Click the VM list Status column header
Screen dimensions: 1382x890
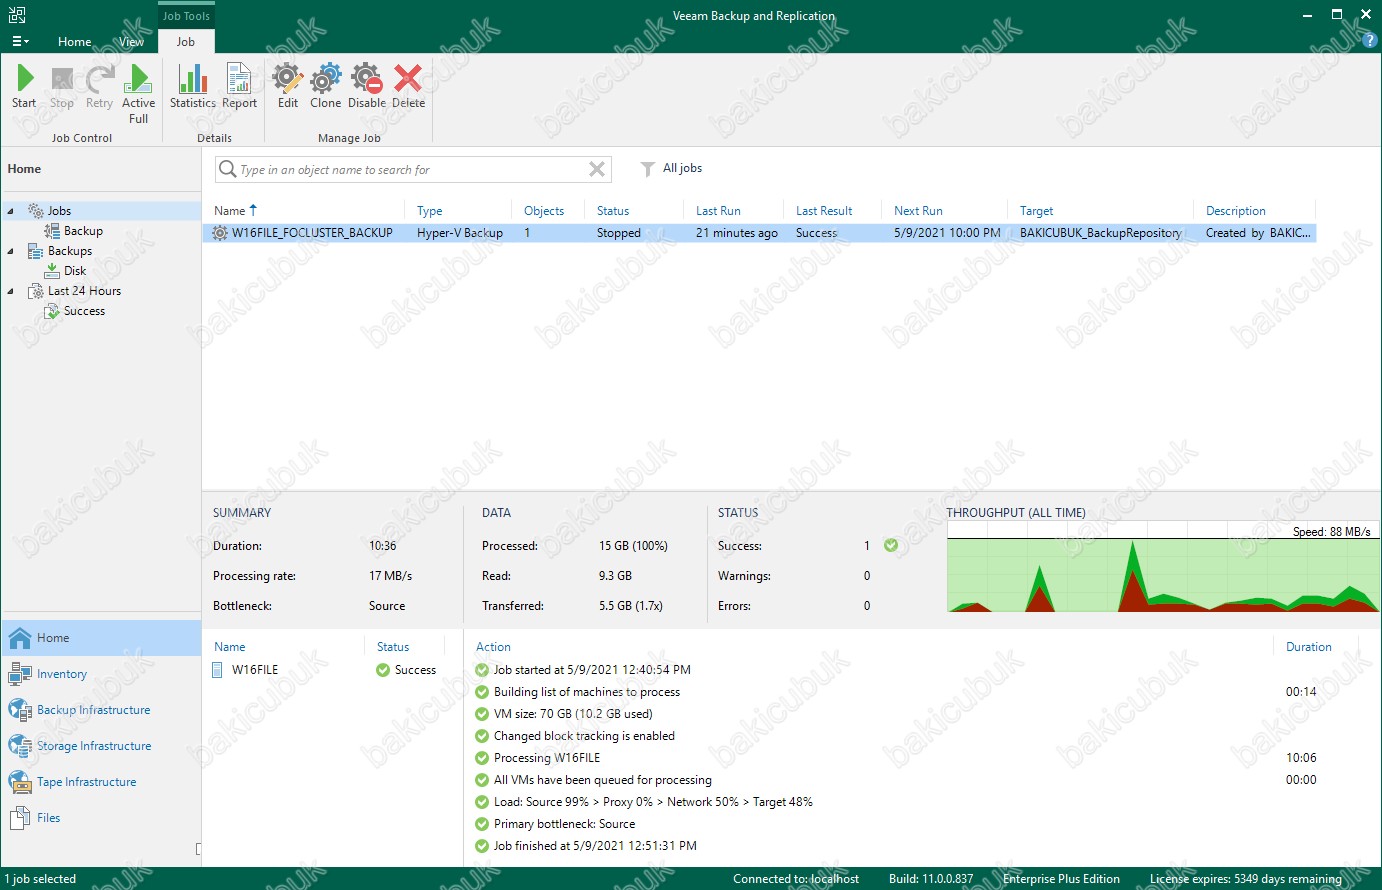click(393, 647)
